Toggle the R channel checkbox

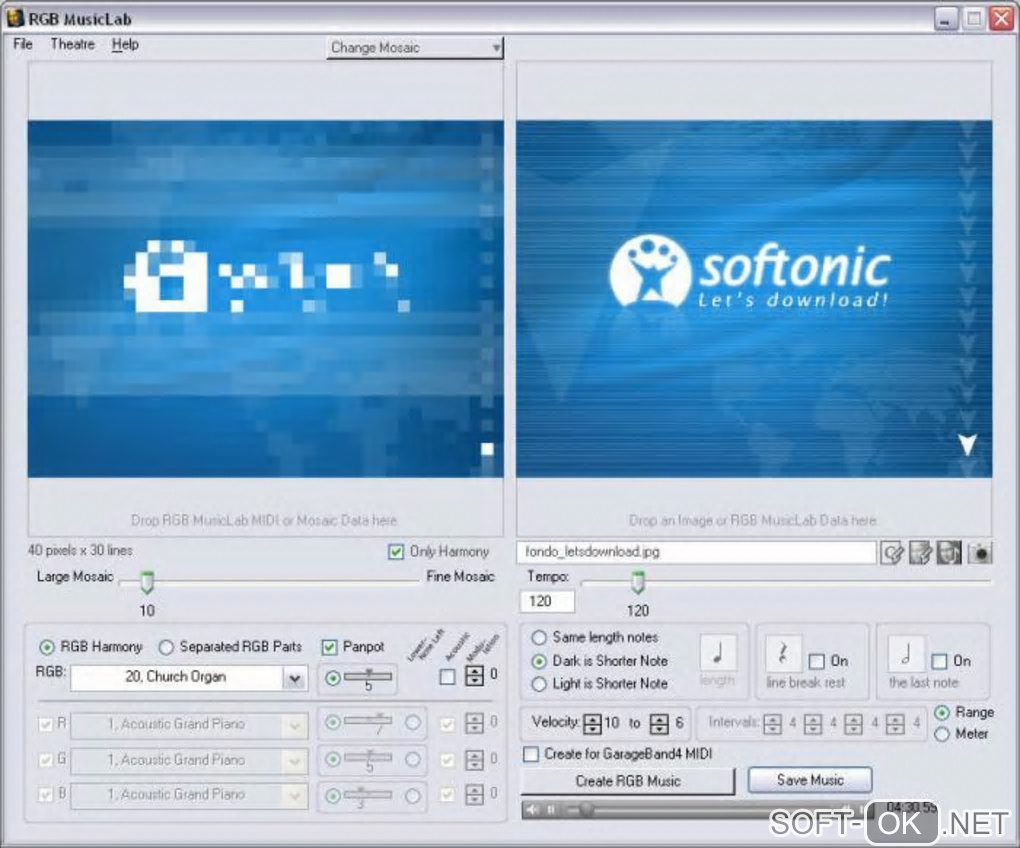[x=46, y=724]
